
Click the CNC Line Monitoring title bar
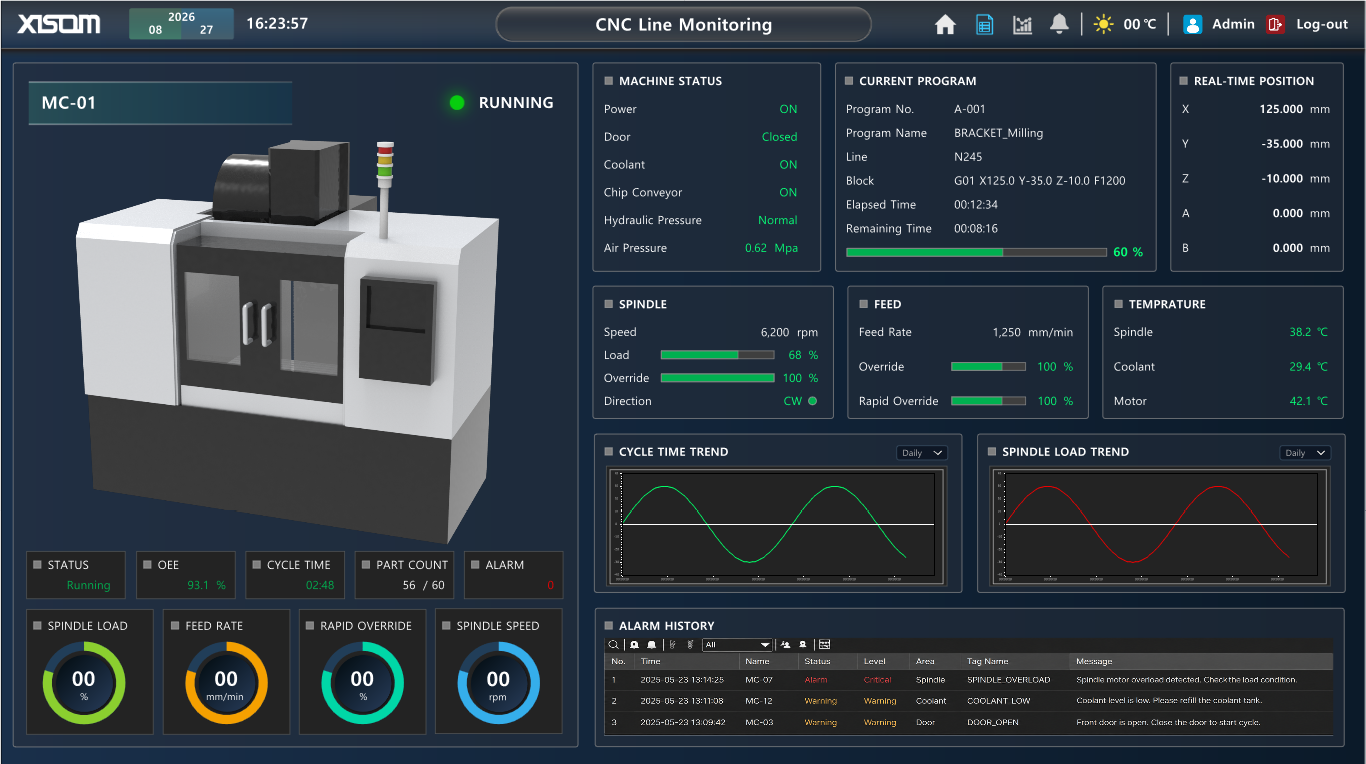coord(684,25)
